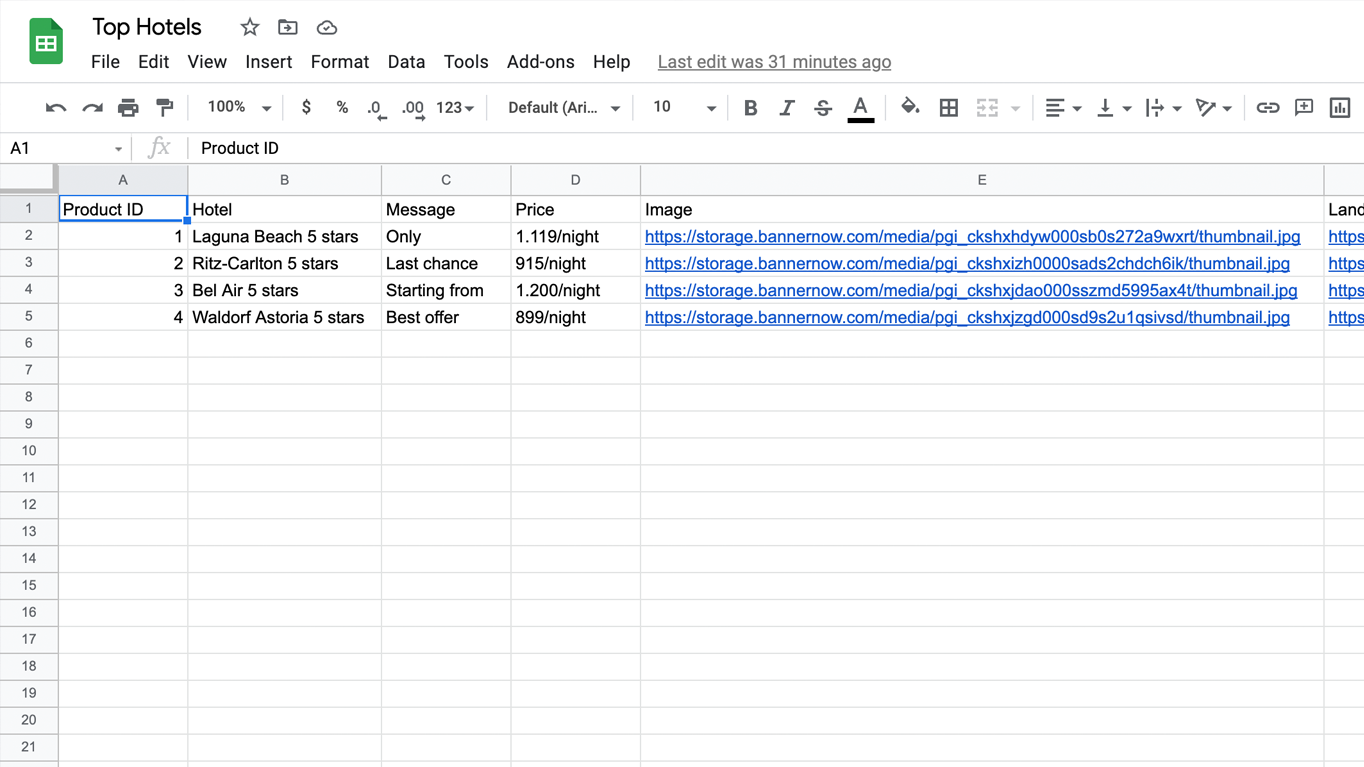Click the Insert link icon

pyautogui.click(x=1268, y=108)
